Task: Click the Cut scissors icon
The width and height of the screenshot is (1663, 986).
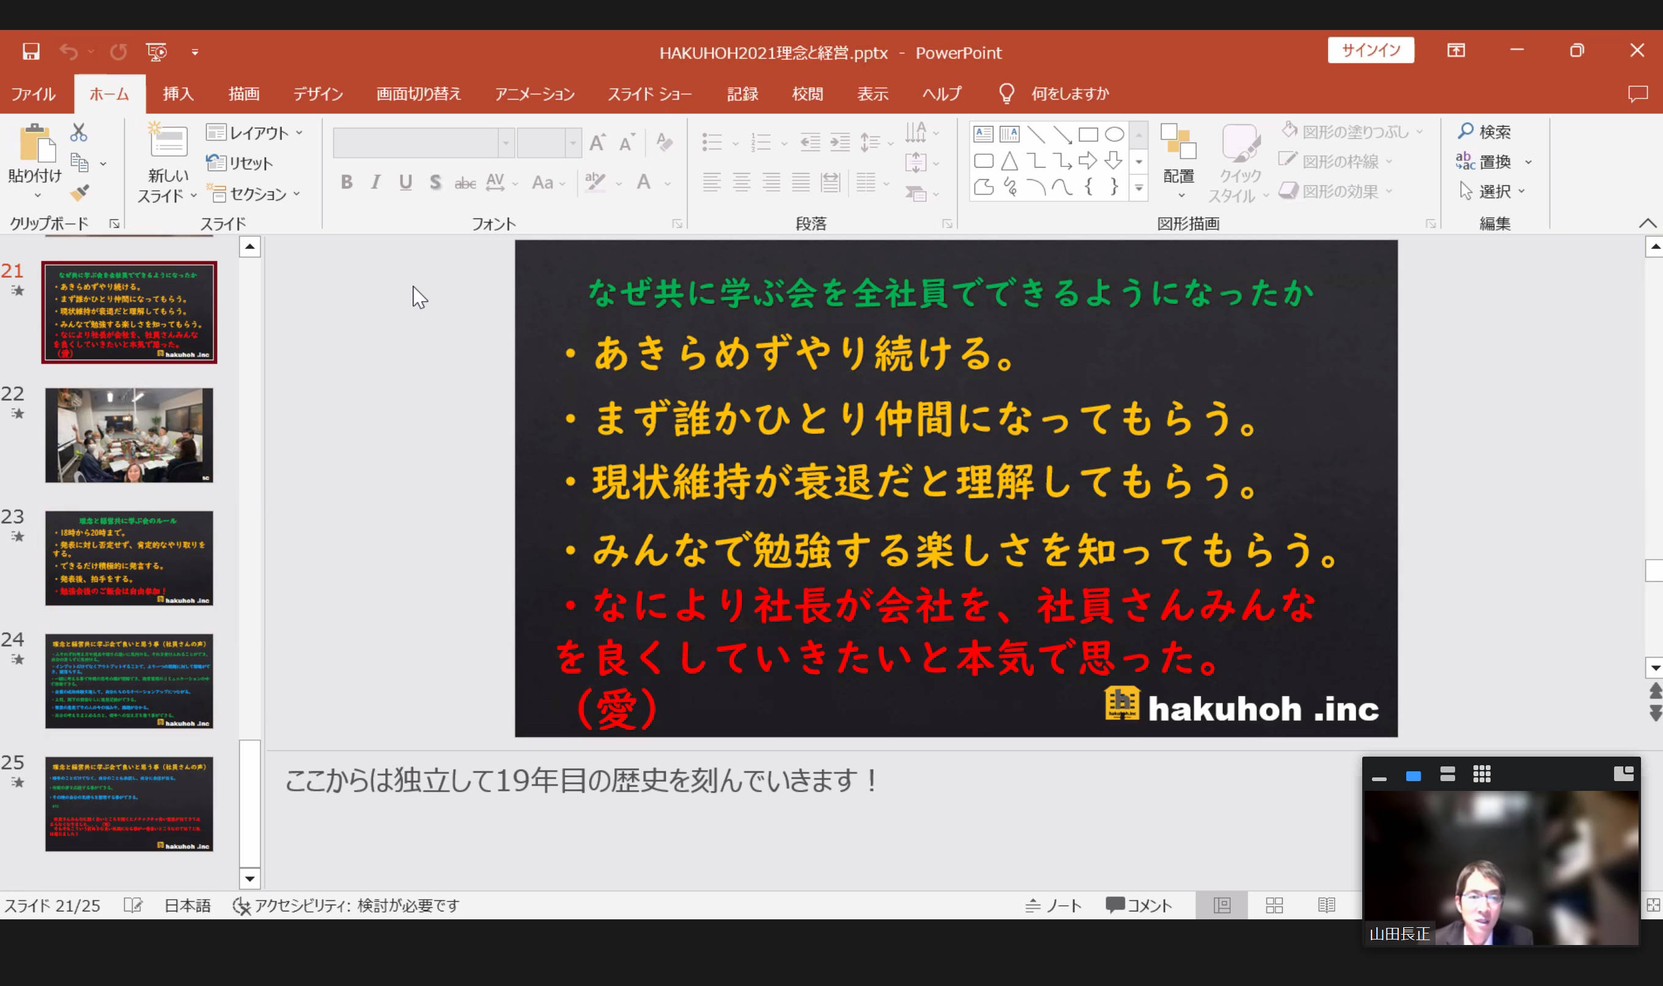Action: pos(79,132)
